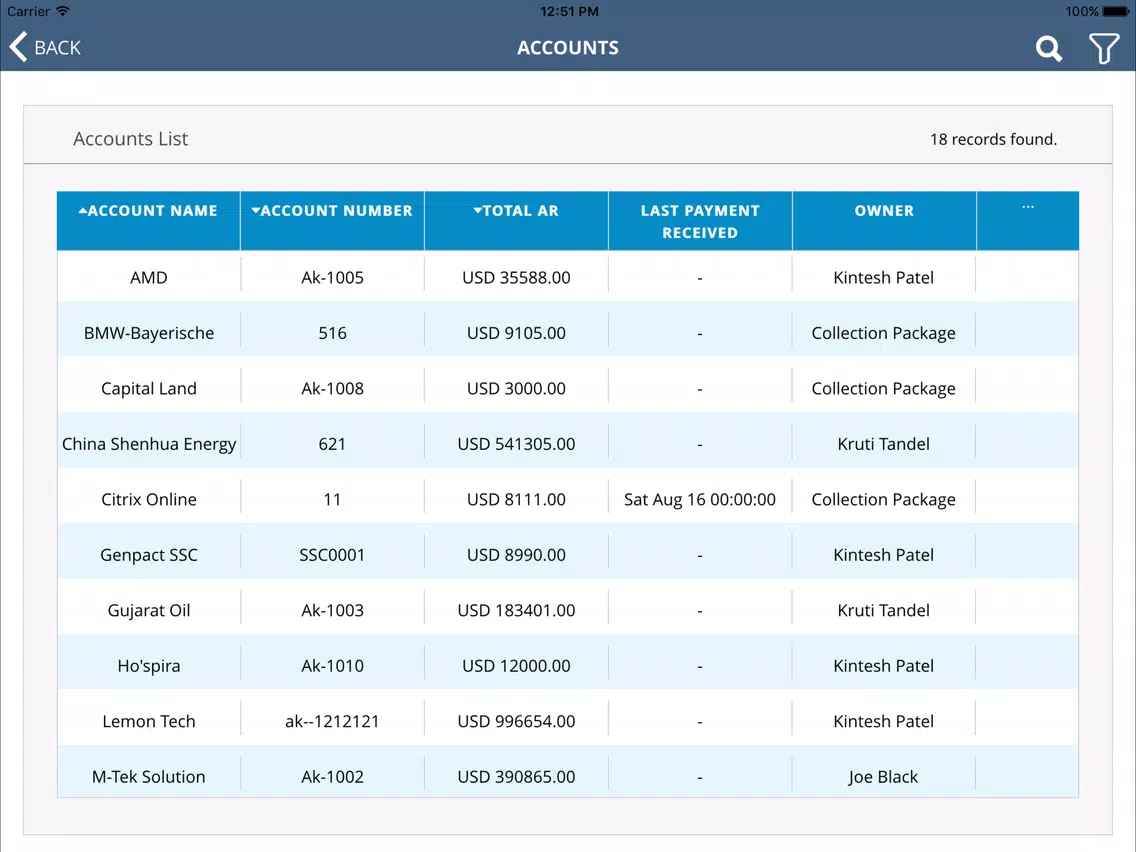Open the filter funnel icon
1136x852 pixels.
click(x=1103, y=49)
